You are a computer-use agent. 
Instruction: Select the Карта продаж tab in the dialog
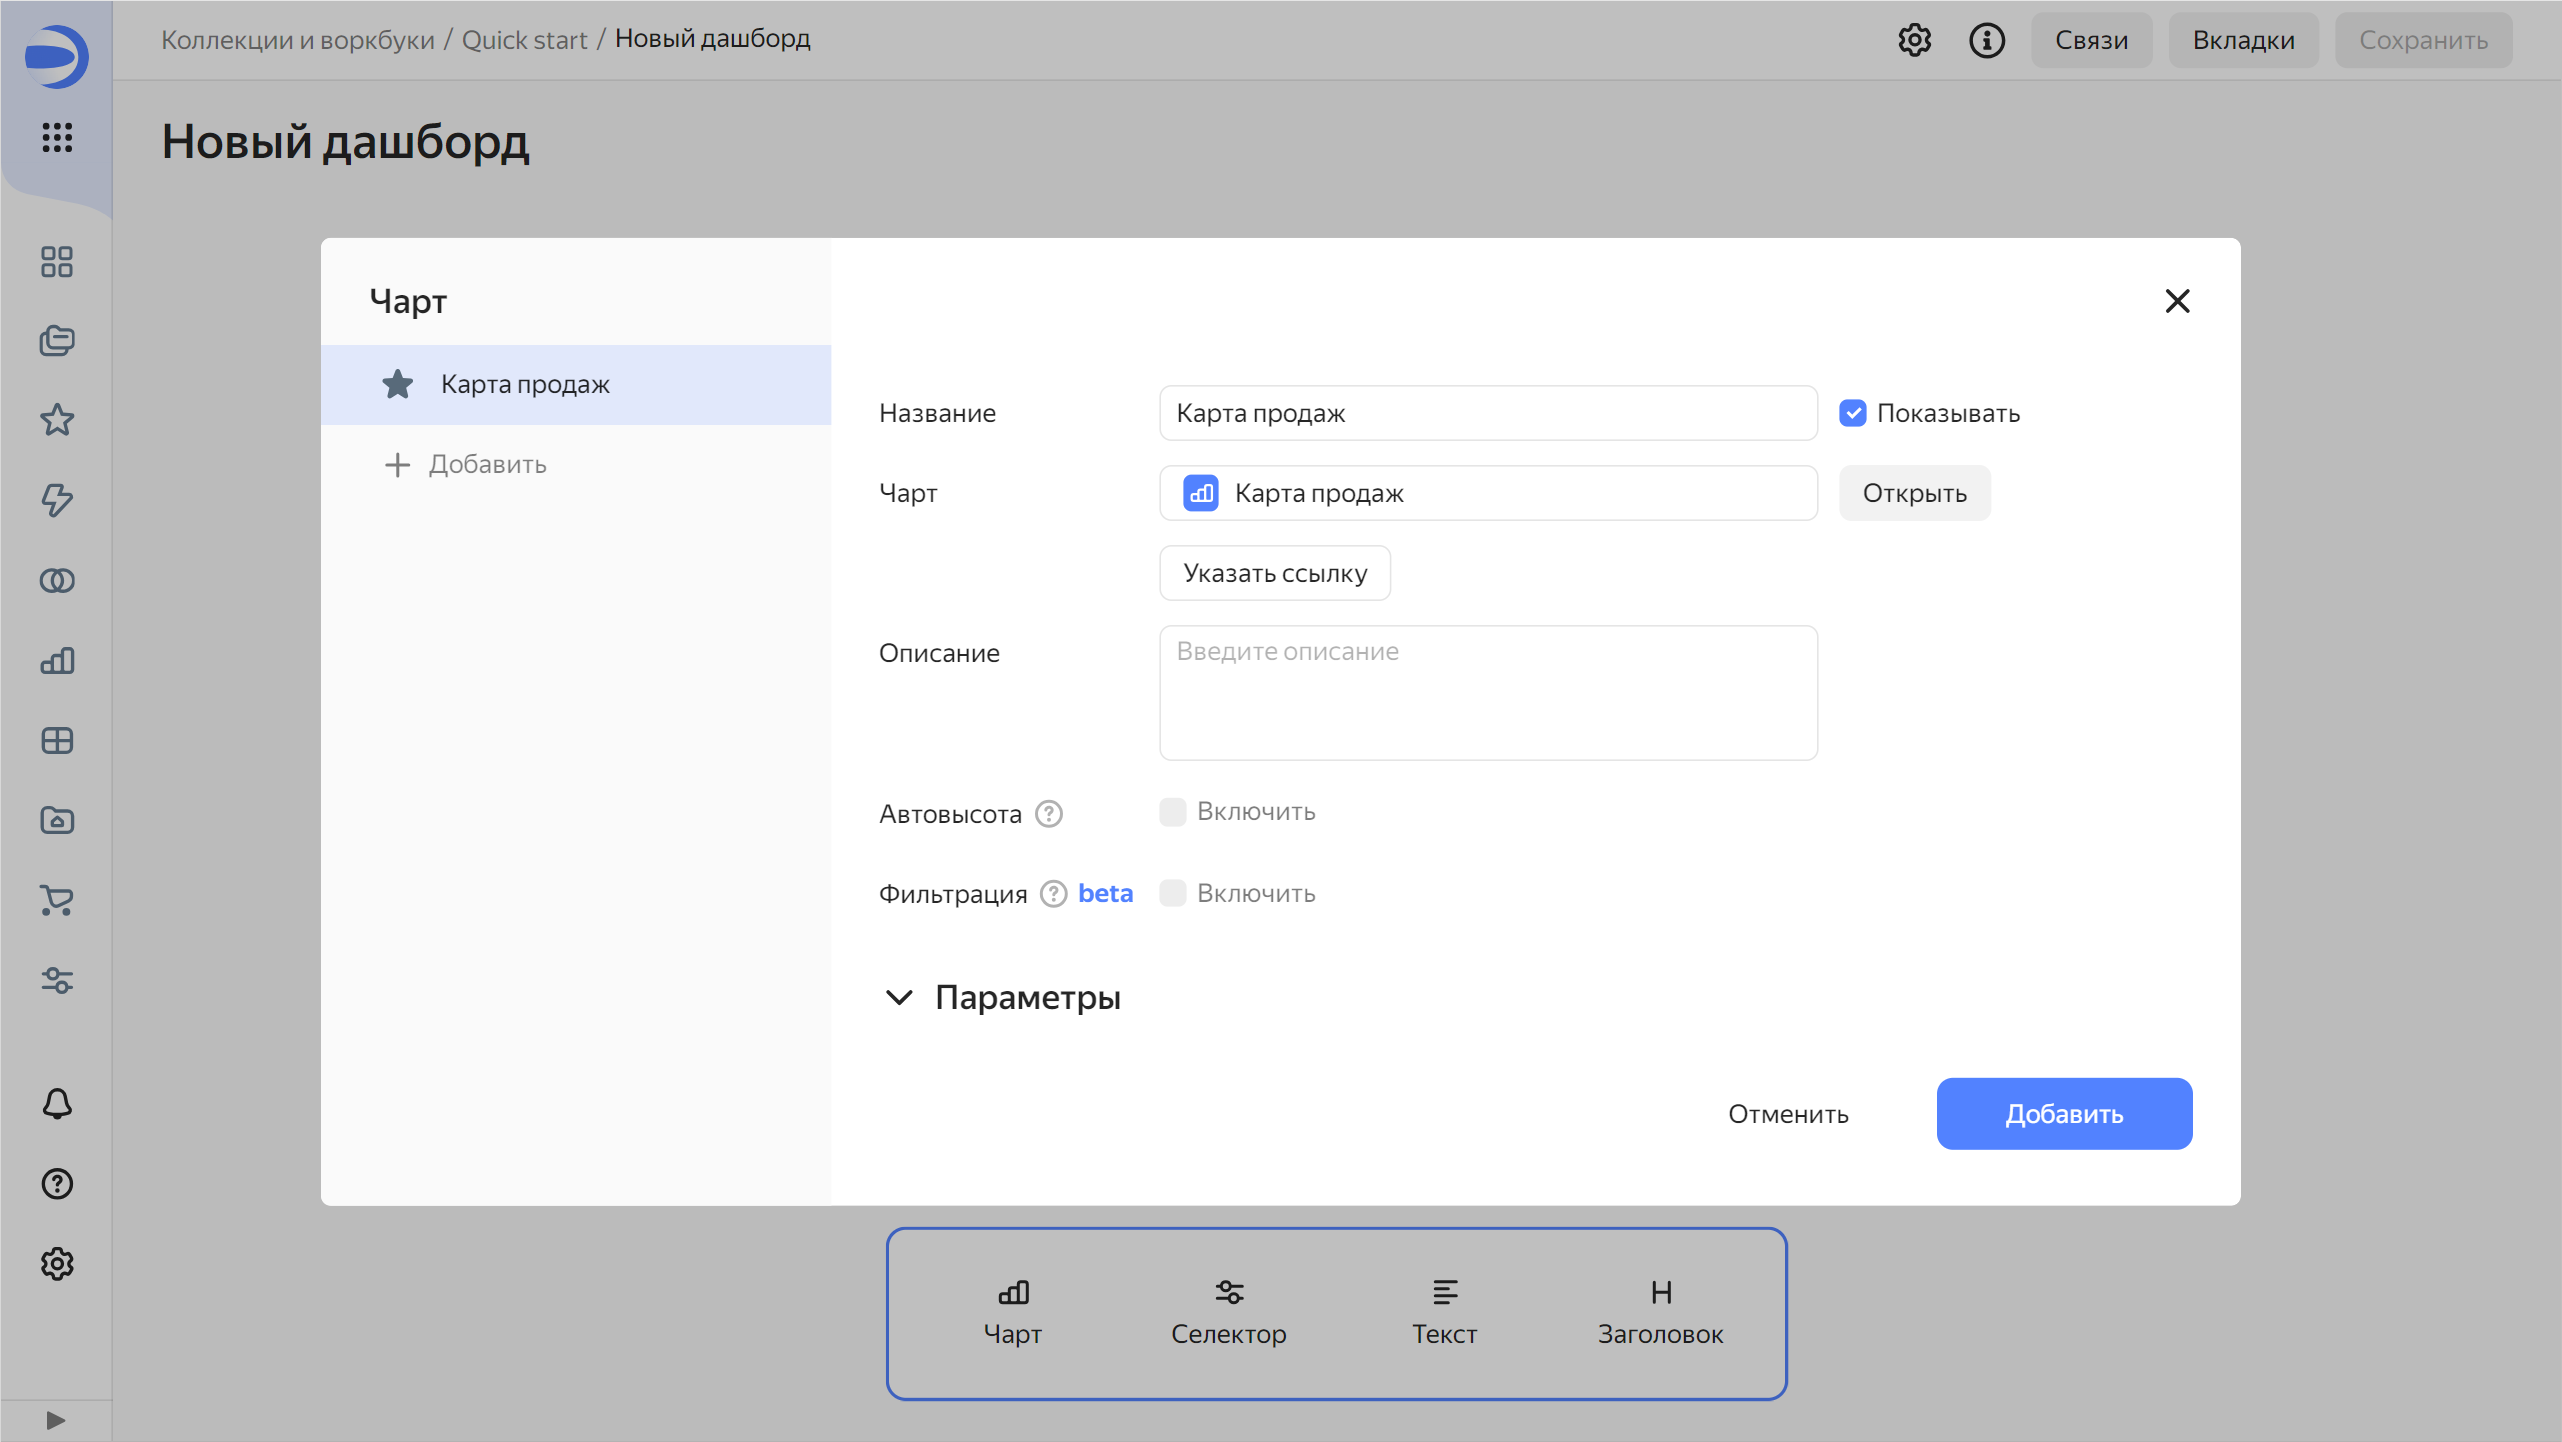coord(524,384)
